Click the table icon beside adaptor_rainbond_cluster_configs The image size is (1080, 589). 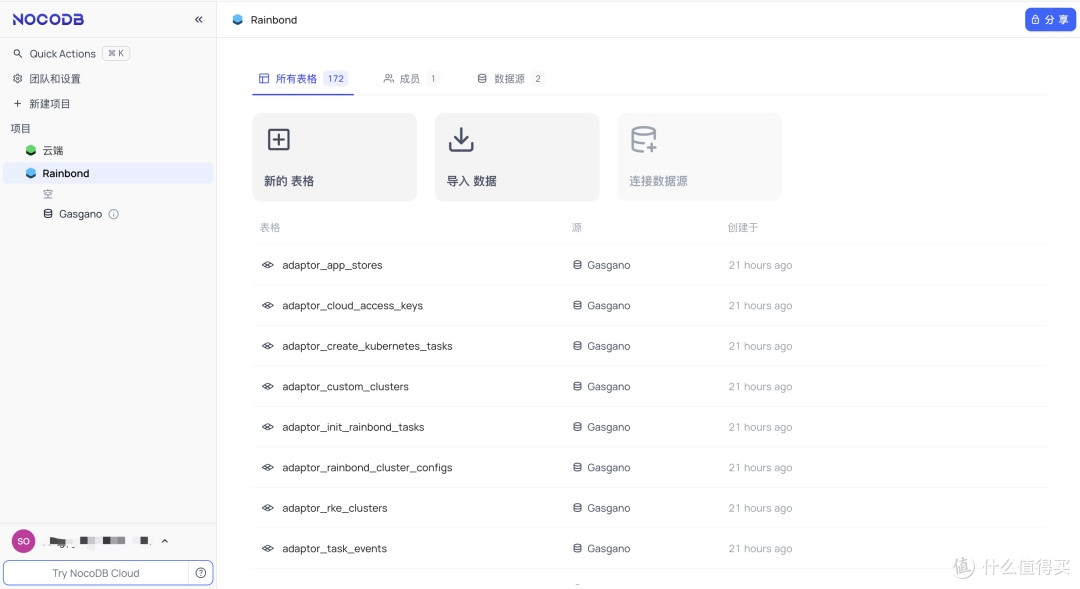pyautogui.click(x=268, y=468)
